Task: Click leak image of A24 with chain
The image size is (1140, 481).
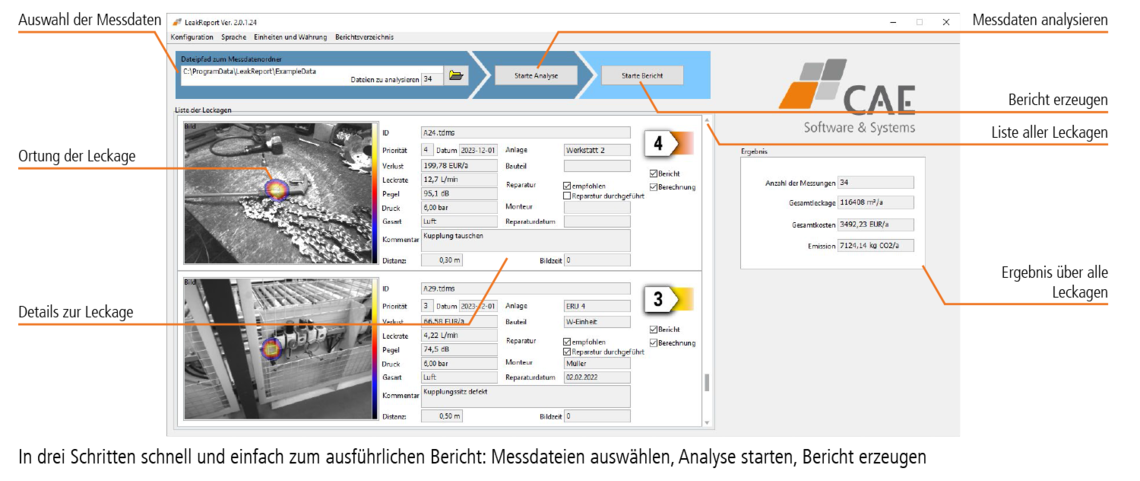Action: click(277, 195)
